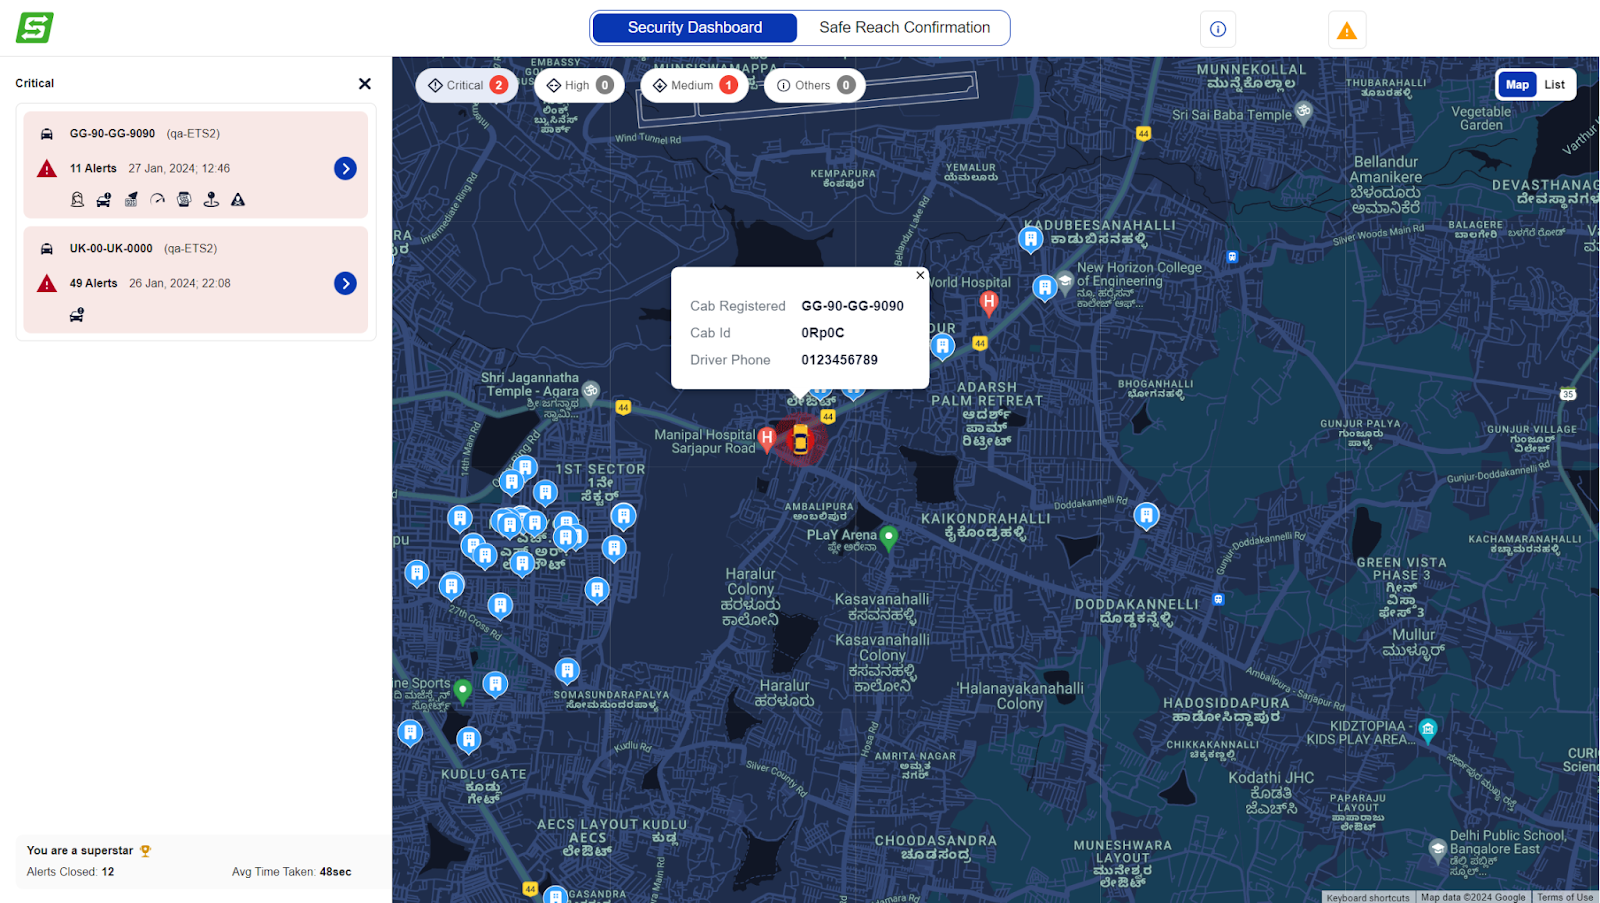Select cab number UK-00-UK-0000 in list
1600x903 pixels.
coord(111,249)
